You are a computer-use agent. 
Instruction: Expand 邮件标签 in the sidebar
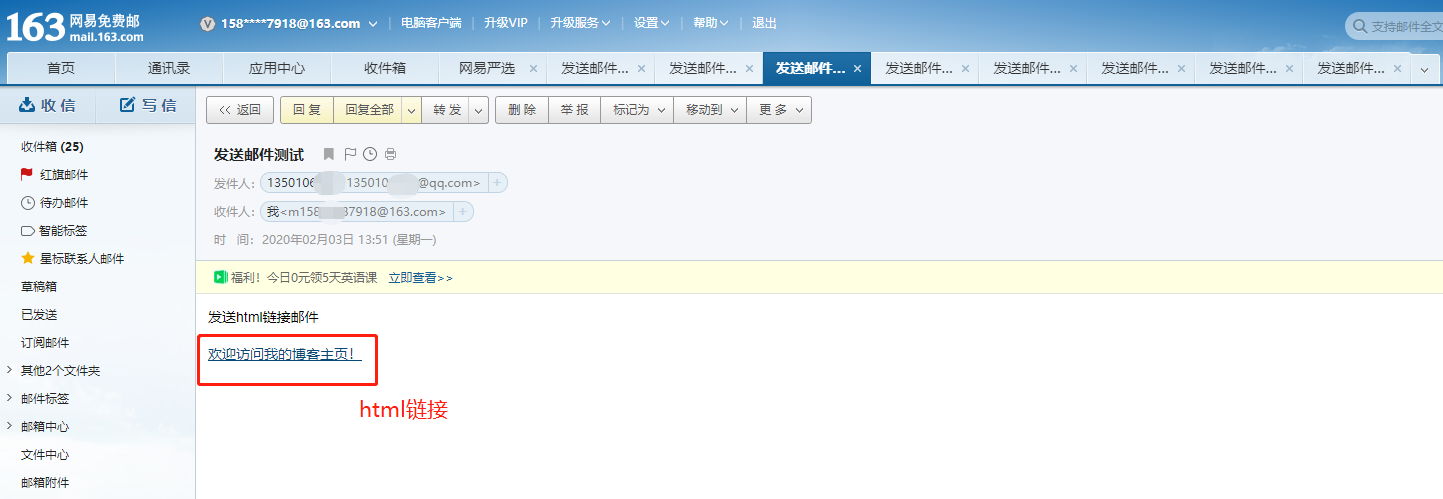pos(9,398)
